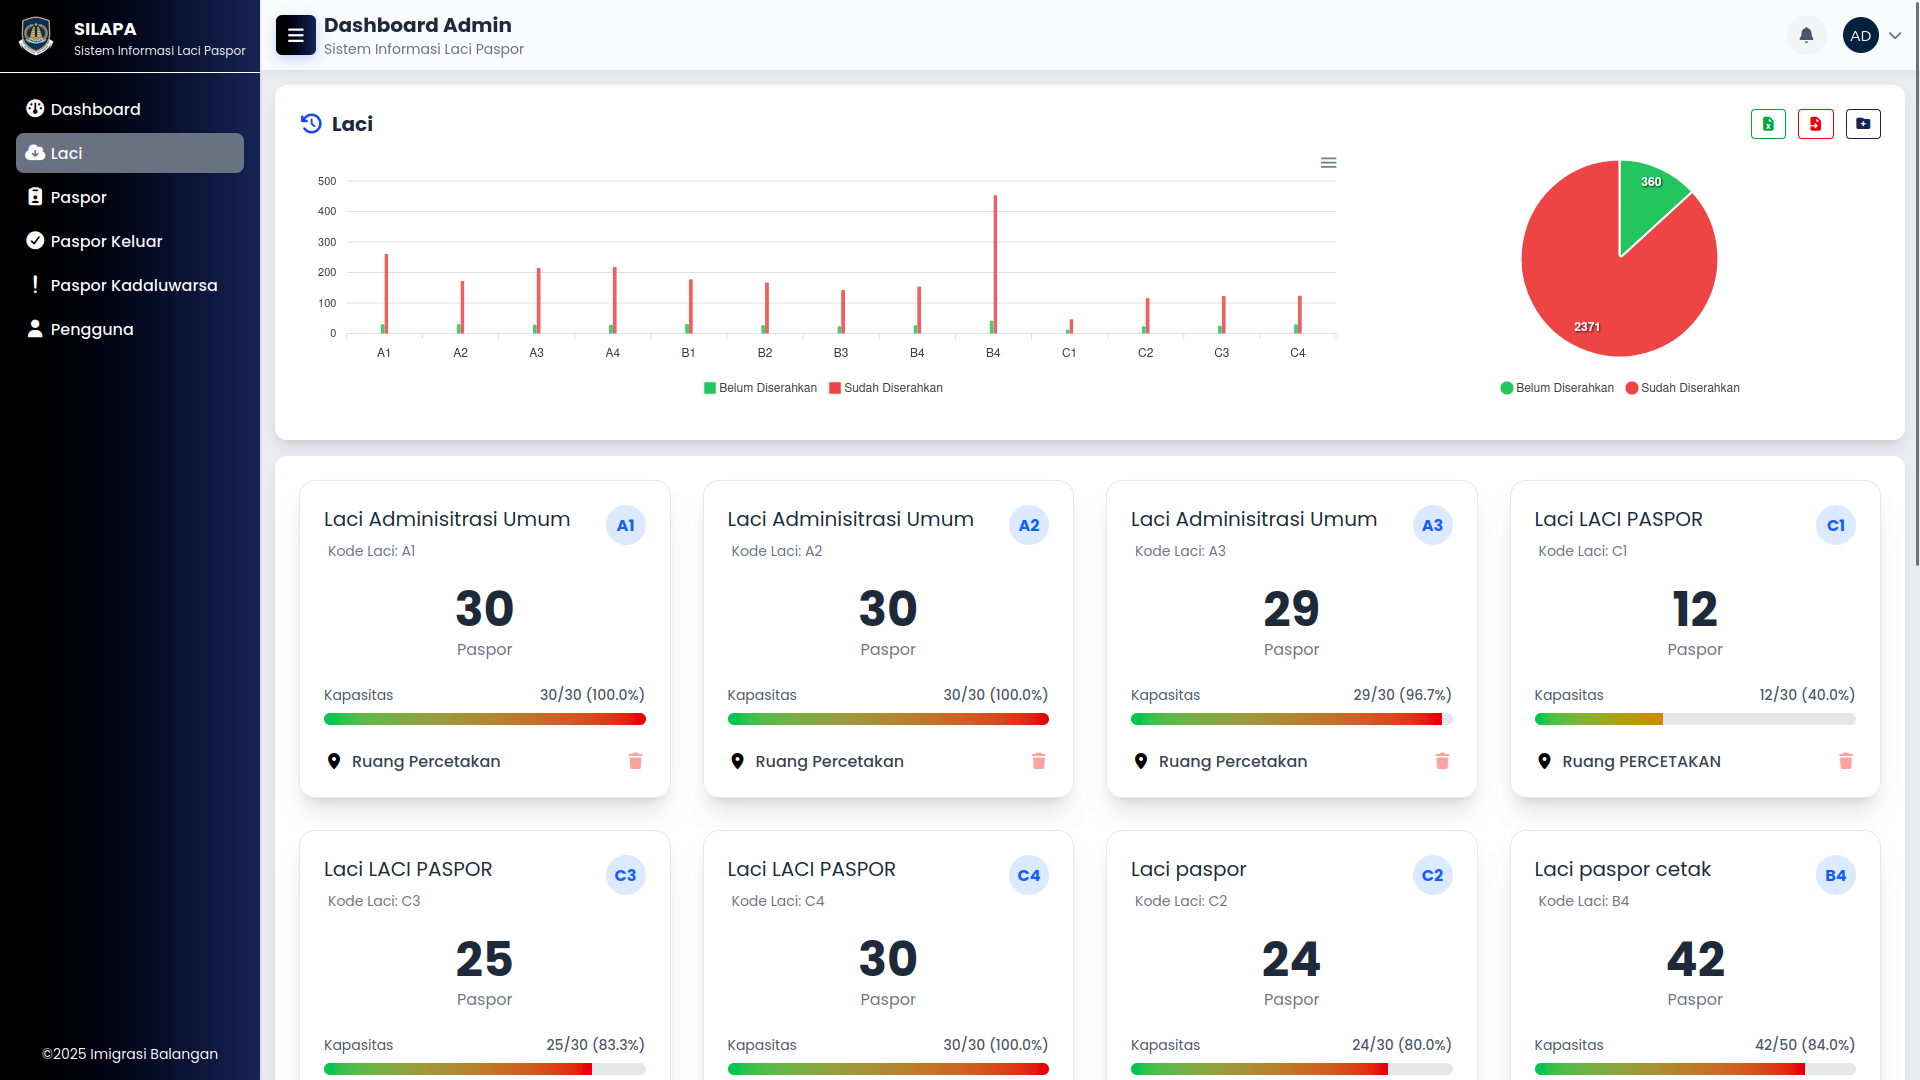Open Paspor sidebar menu
The width and height of the screenshot is (1920, 1080).
coord(130,197)
